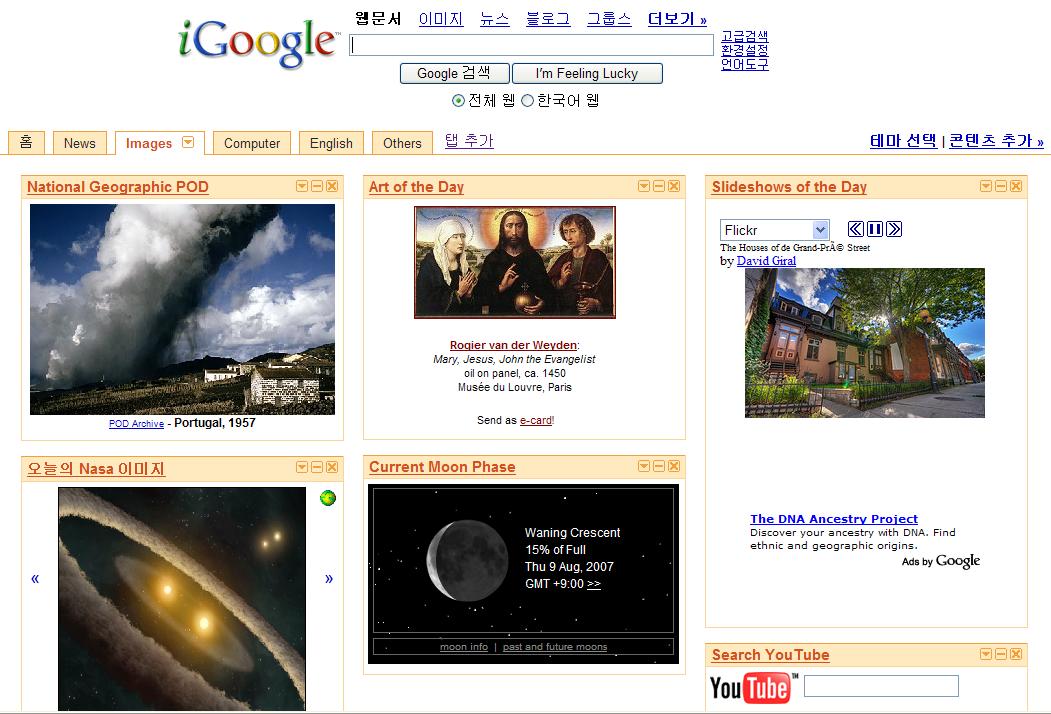Open the Rogier van der Weyden link

tap(513, 345)
